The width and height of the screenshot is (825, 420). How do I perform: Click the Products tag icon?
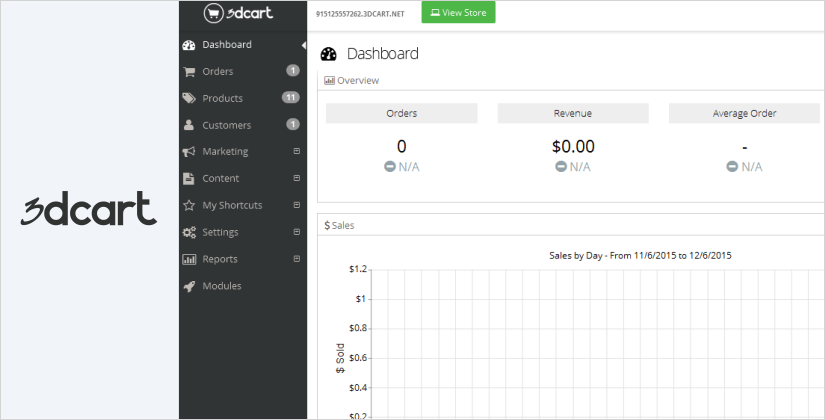click(x=189, y=98)
